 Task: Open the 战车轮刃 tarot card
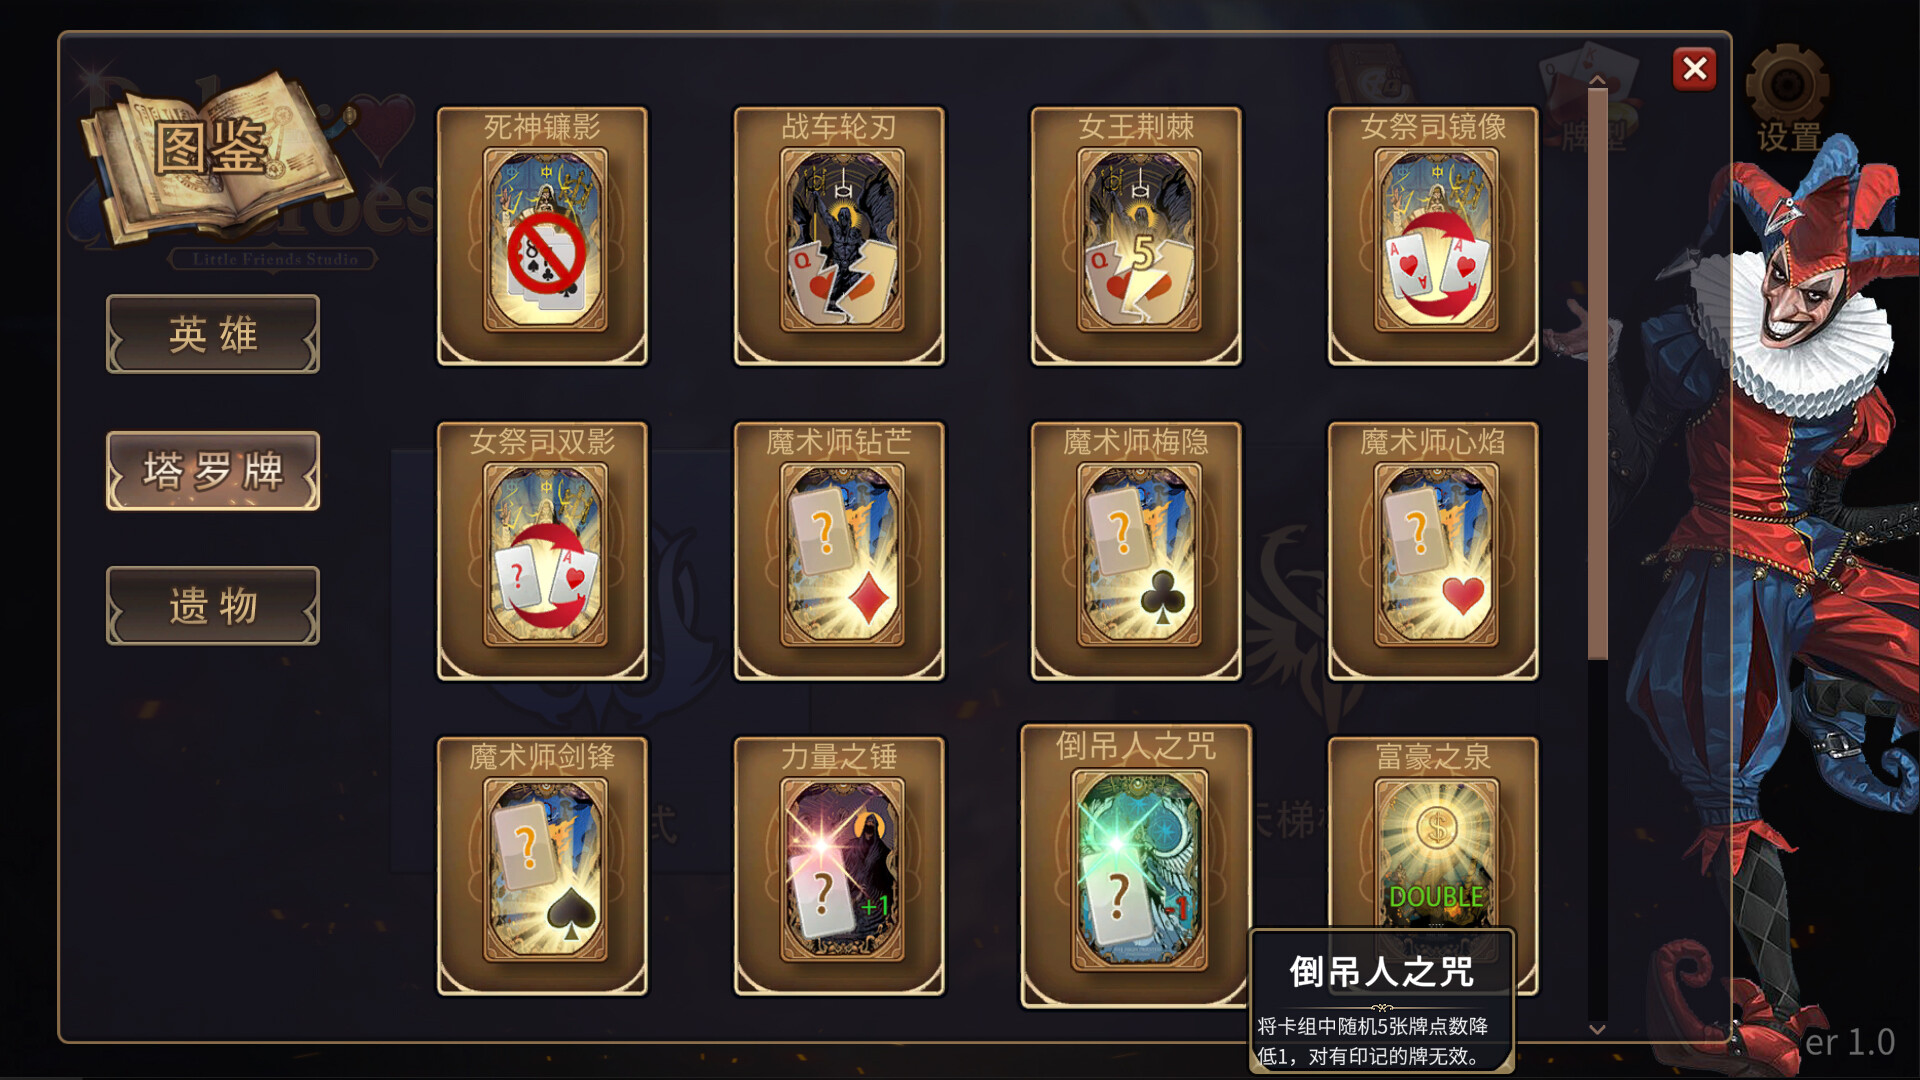point(839,236)
